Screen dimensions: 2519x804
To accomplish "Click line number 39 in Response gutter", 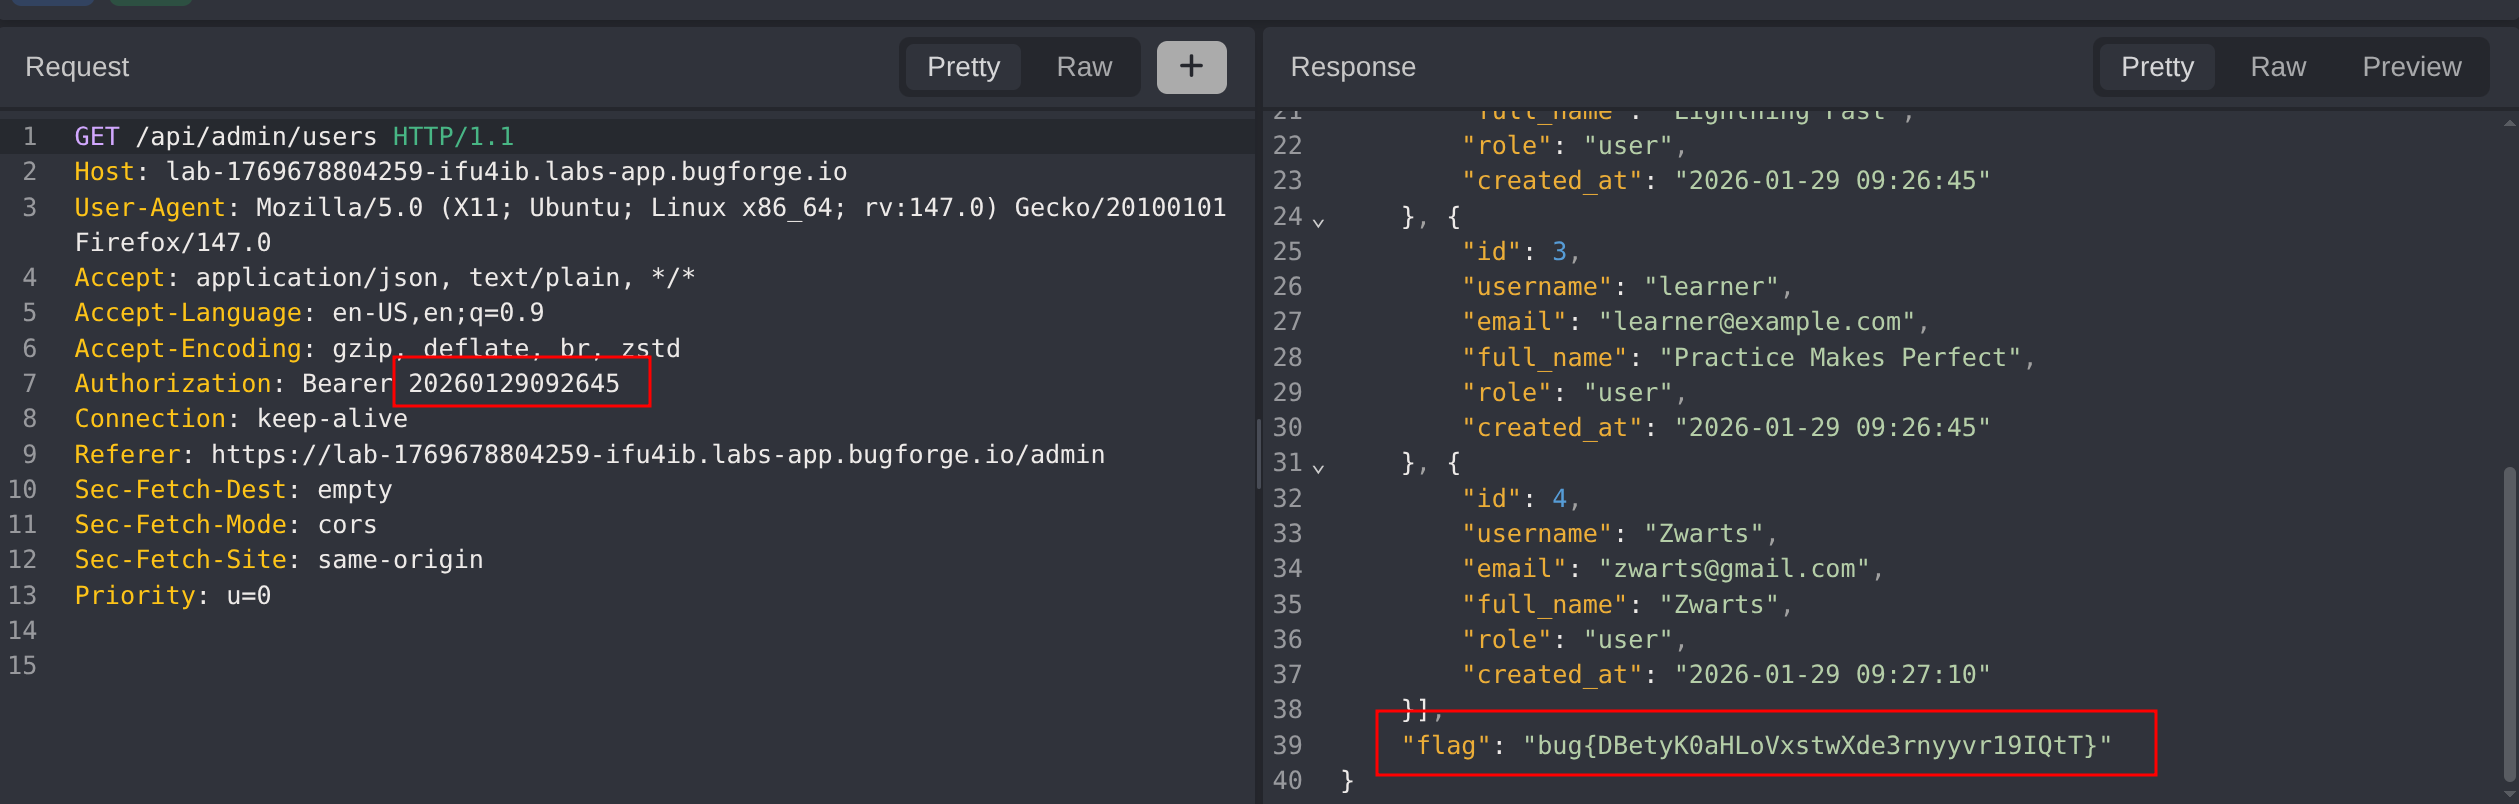I will point(1287,746).
